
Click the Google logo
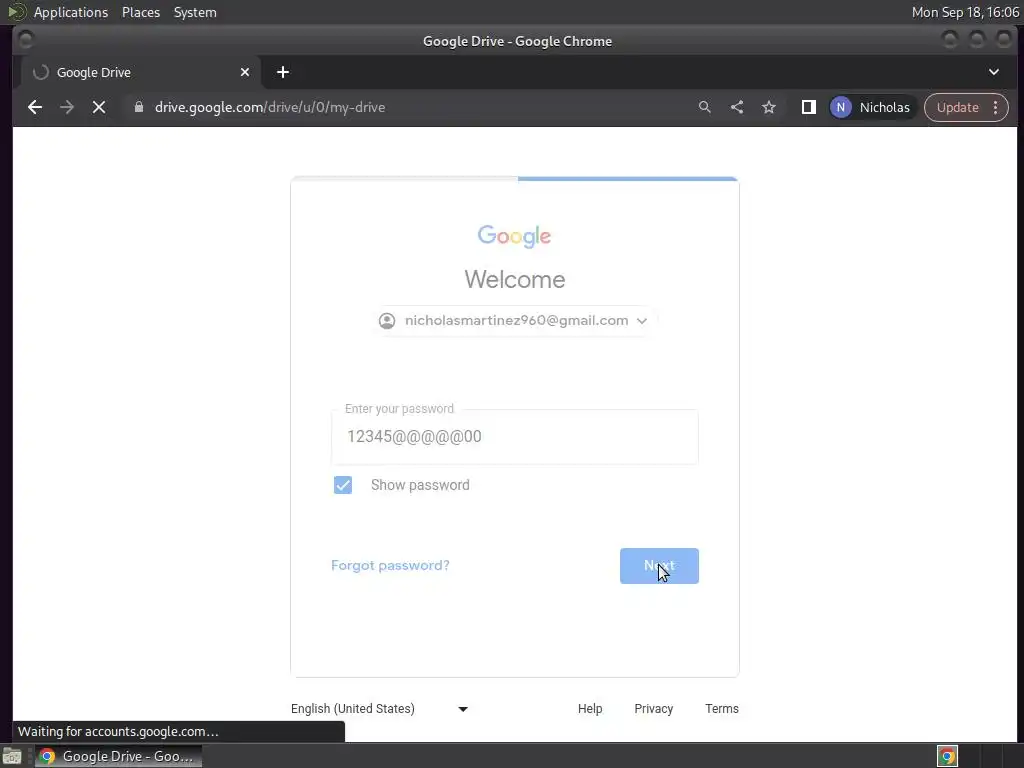tap(514, 236)
